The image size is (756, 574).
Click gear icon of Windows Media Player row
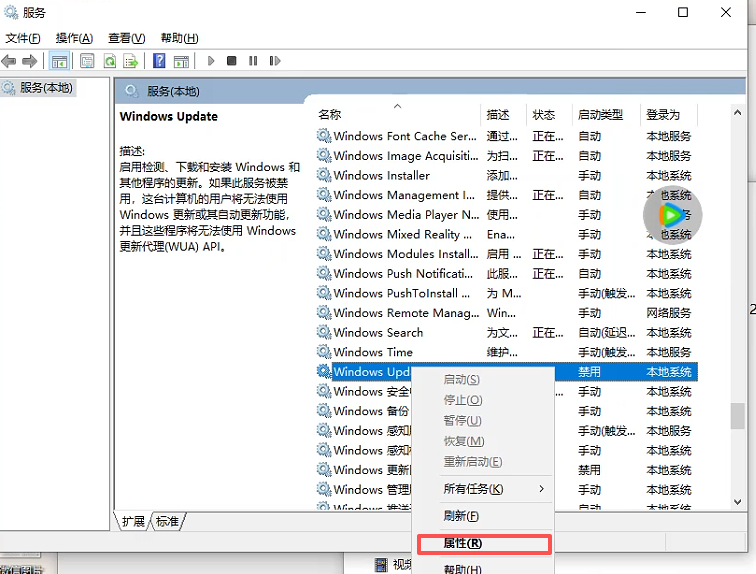point(324,214)
